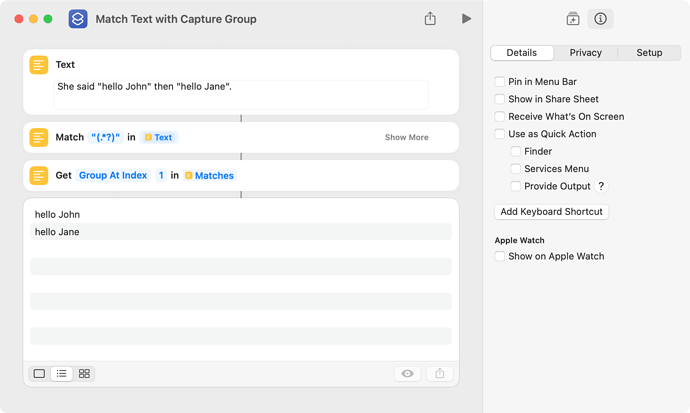Edit the regex pattern "(.*?)"
690x413 pixels.
(x=106, y=137)
